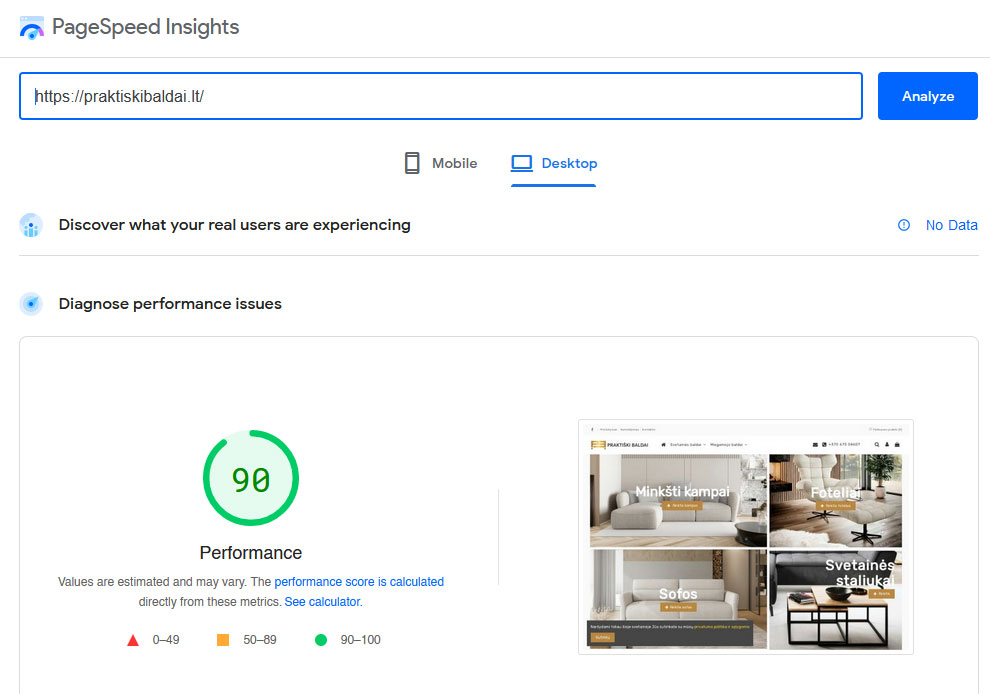This screenshot has width=990, height=694.
Task: Start analysis with the Analyze button
Action: point(927,96)
